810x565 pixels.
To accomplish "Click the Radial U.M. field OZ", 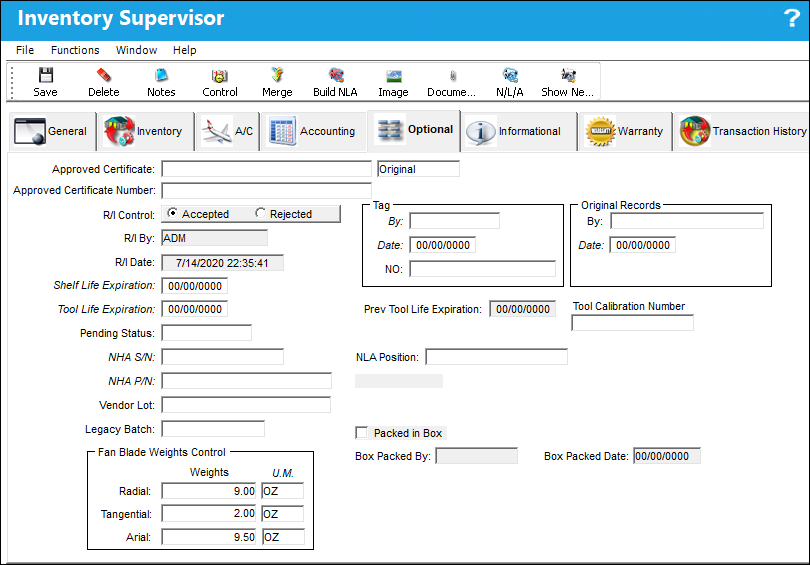I will [283, 491].
